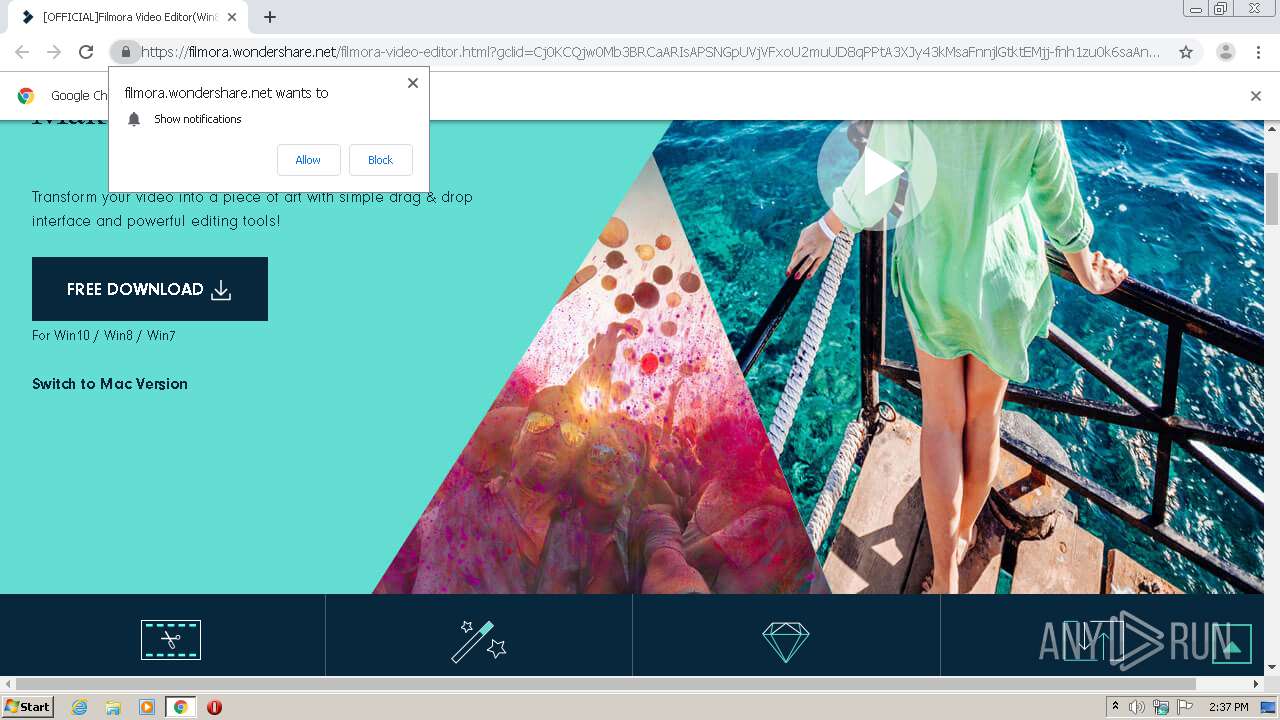Click the scissors video trimming icon
This screenshot has width=1280, height=720.
[x=171, y=640]
